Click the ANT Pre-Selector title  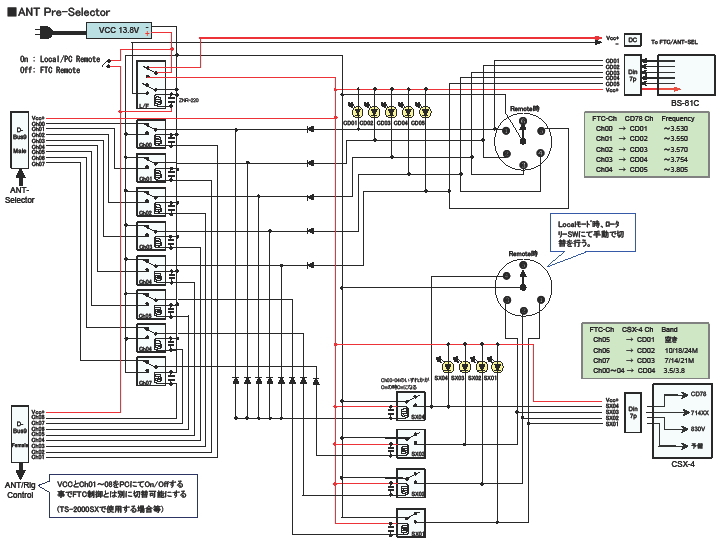[x=59, y=12]
